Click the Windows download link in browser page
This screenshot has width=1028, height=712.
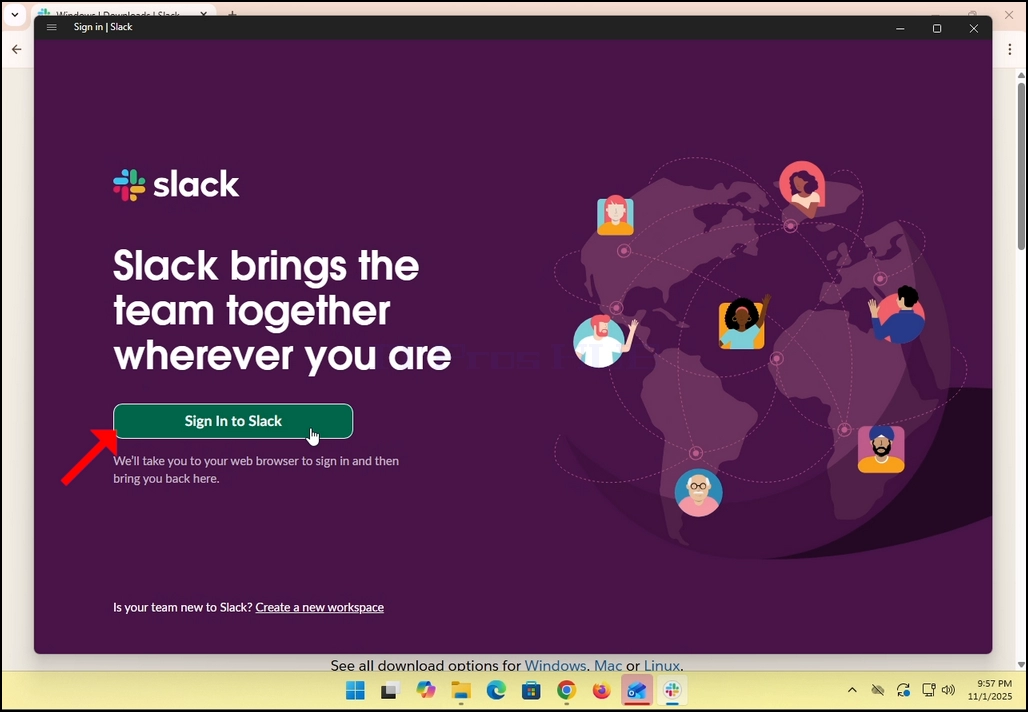click(555, 665)
